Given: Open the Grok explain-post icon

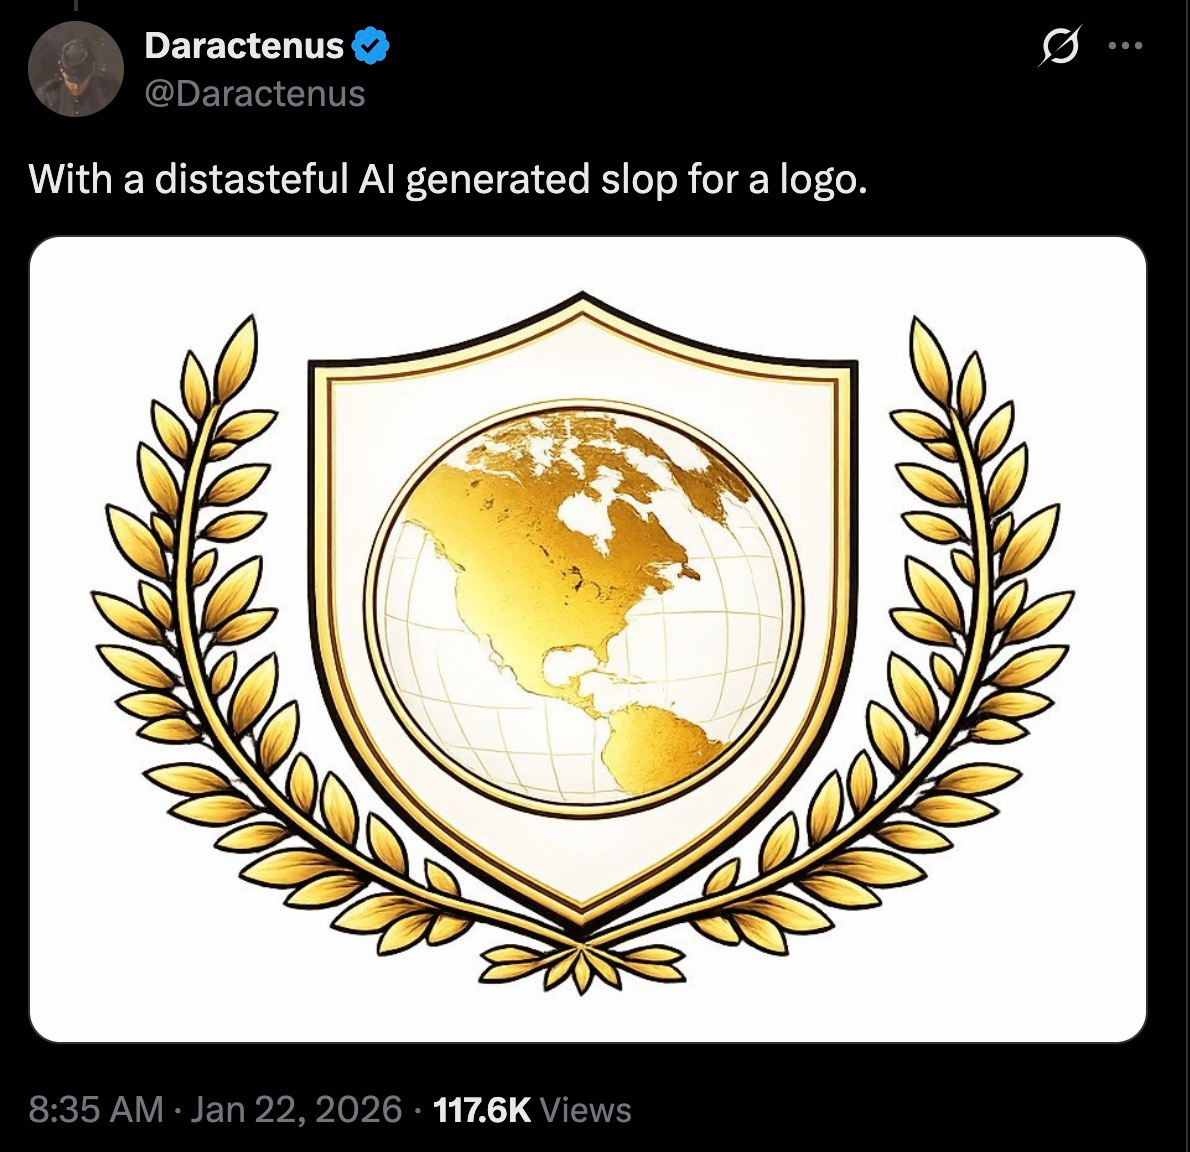Looking at the screenshot, I should click(x=1059, y=46).
